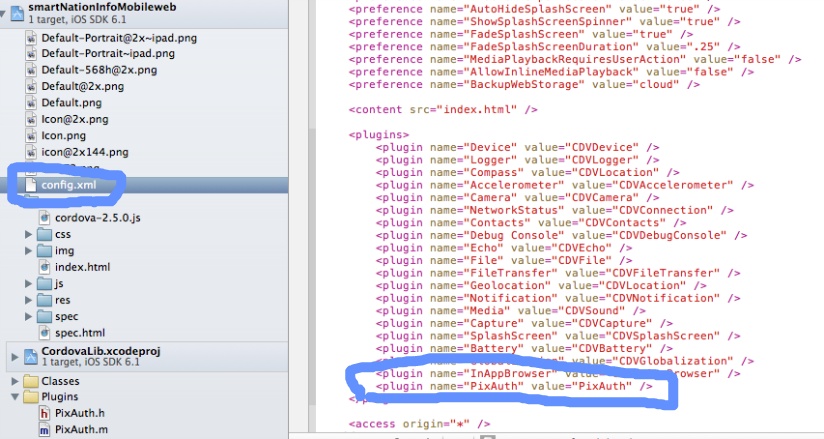Viewport: 824px width, 439px height.
Task: Click the PixAuth plugin line
Action: pyautogui.click(x=514, y=386)
